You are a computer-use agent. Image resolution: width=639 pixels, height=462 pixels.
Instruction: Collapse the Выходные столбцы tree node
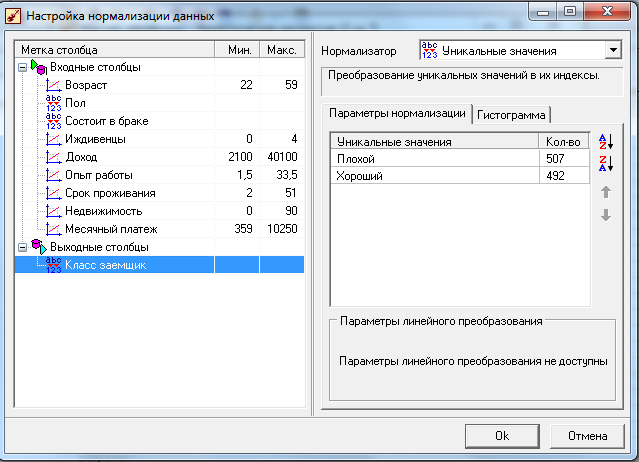point(23,247)
